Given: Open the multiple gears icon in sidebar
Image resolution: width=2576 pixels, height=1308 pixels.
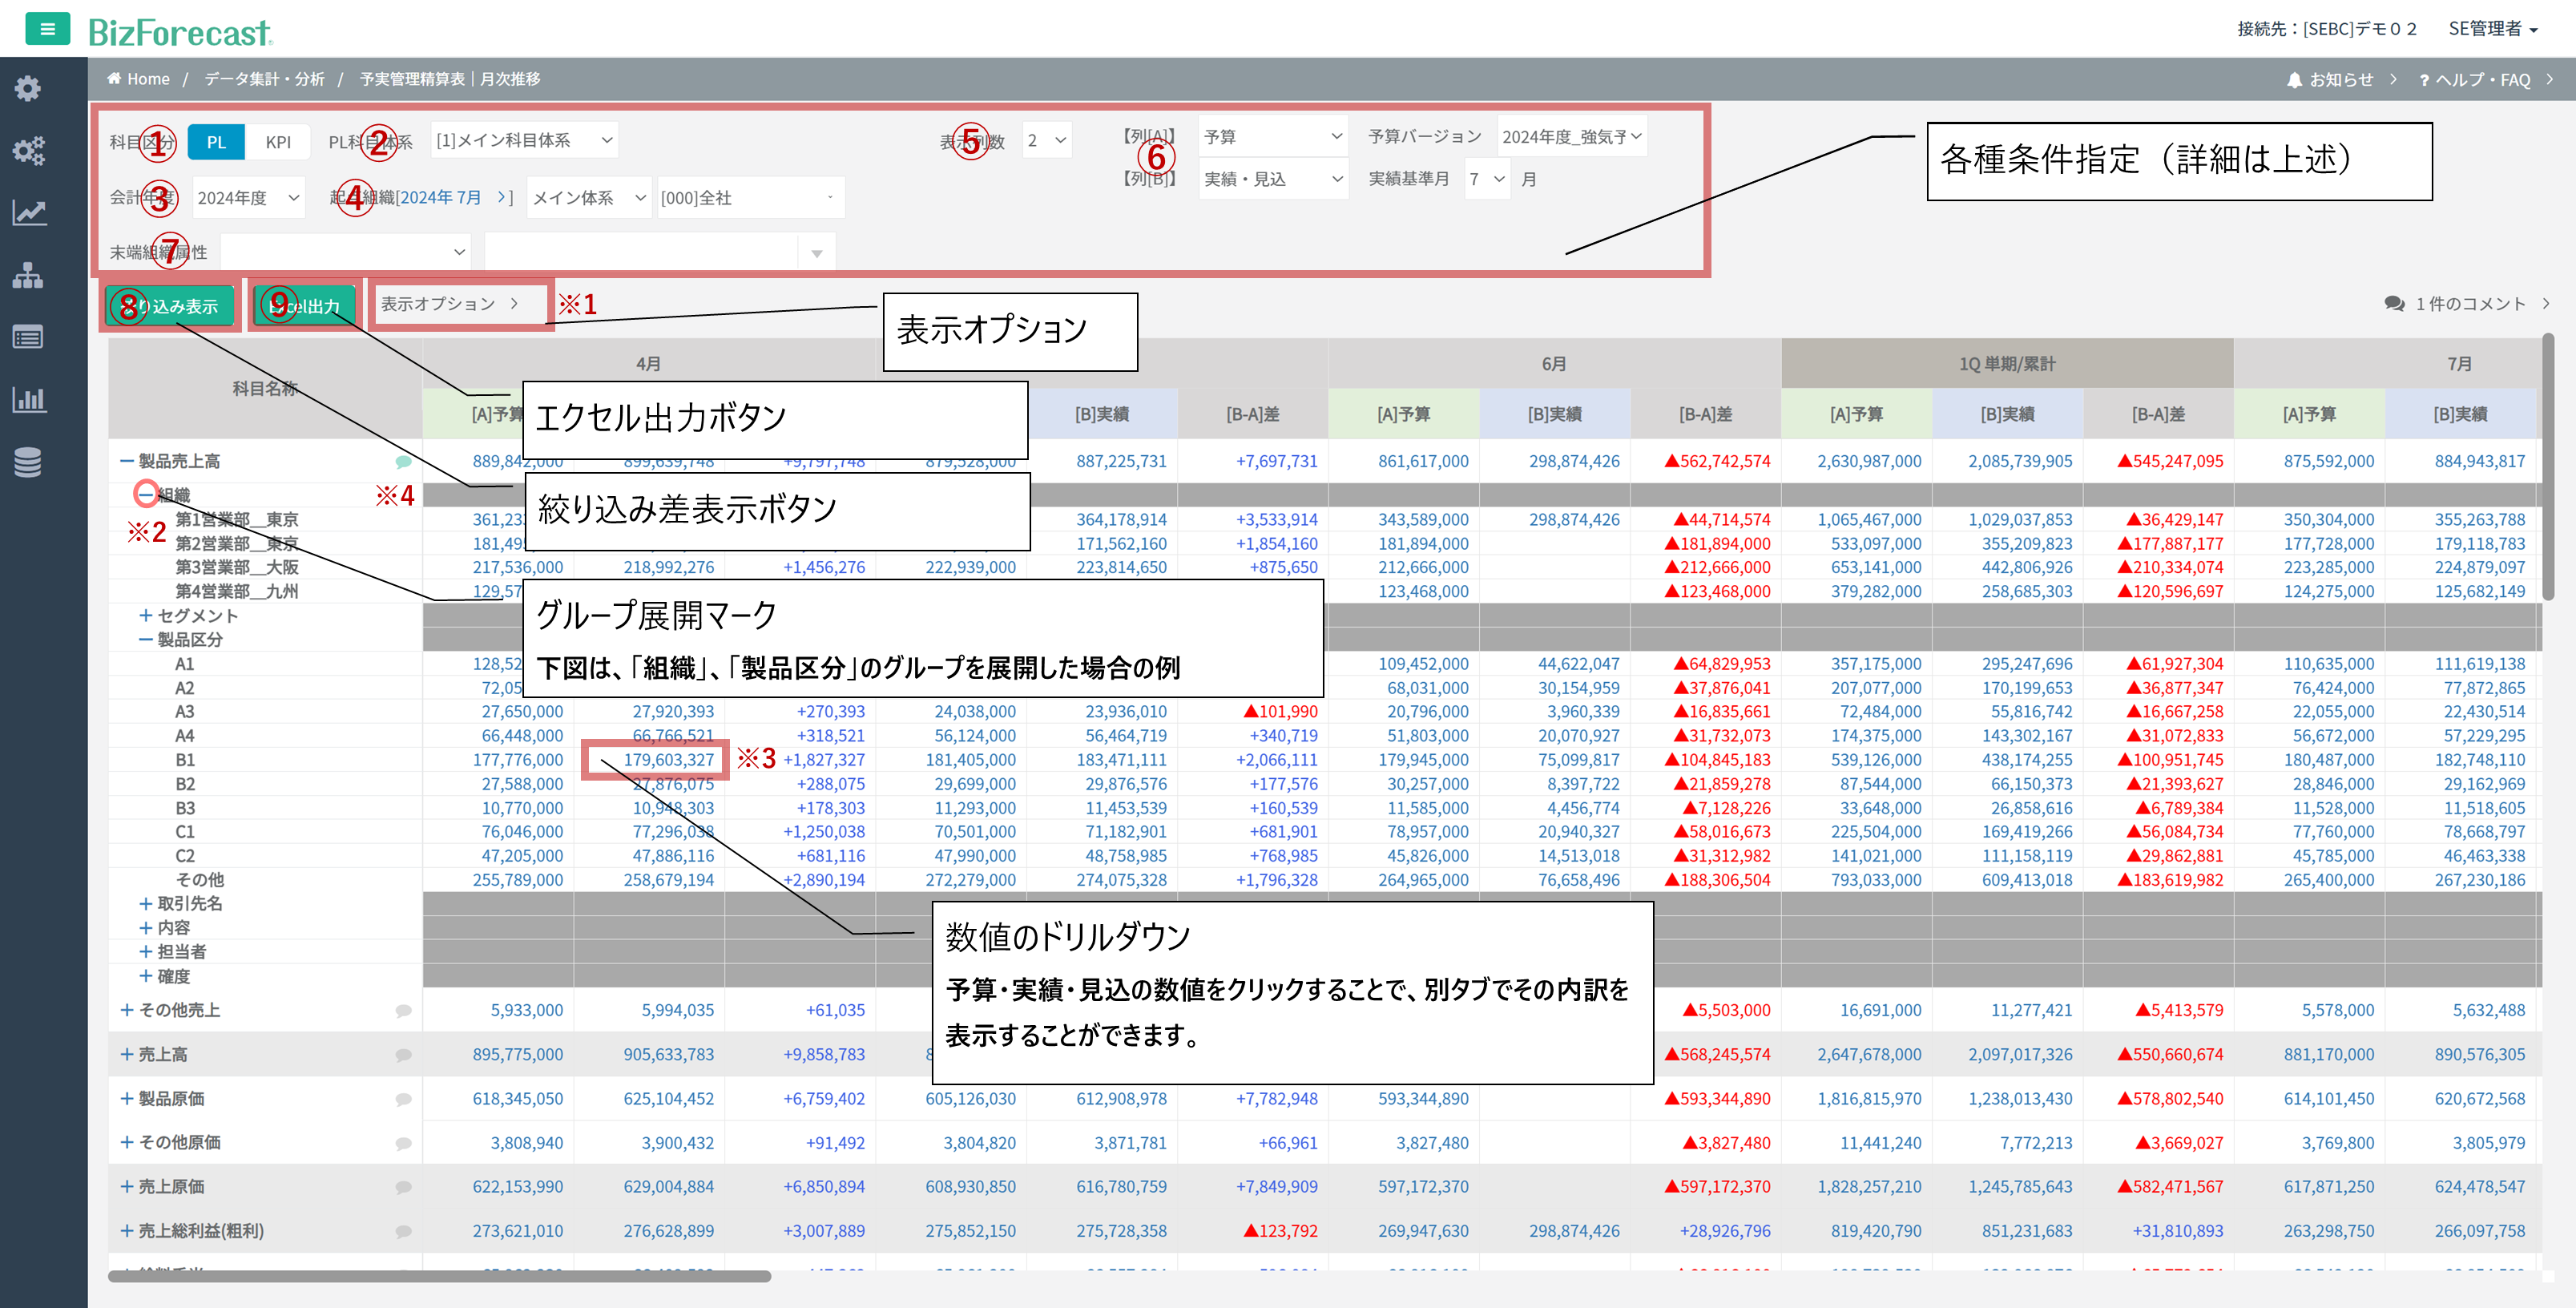Looking at the screenshot, I should tap(28, 150).
